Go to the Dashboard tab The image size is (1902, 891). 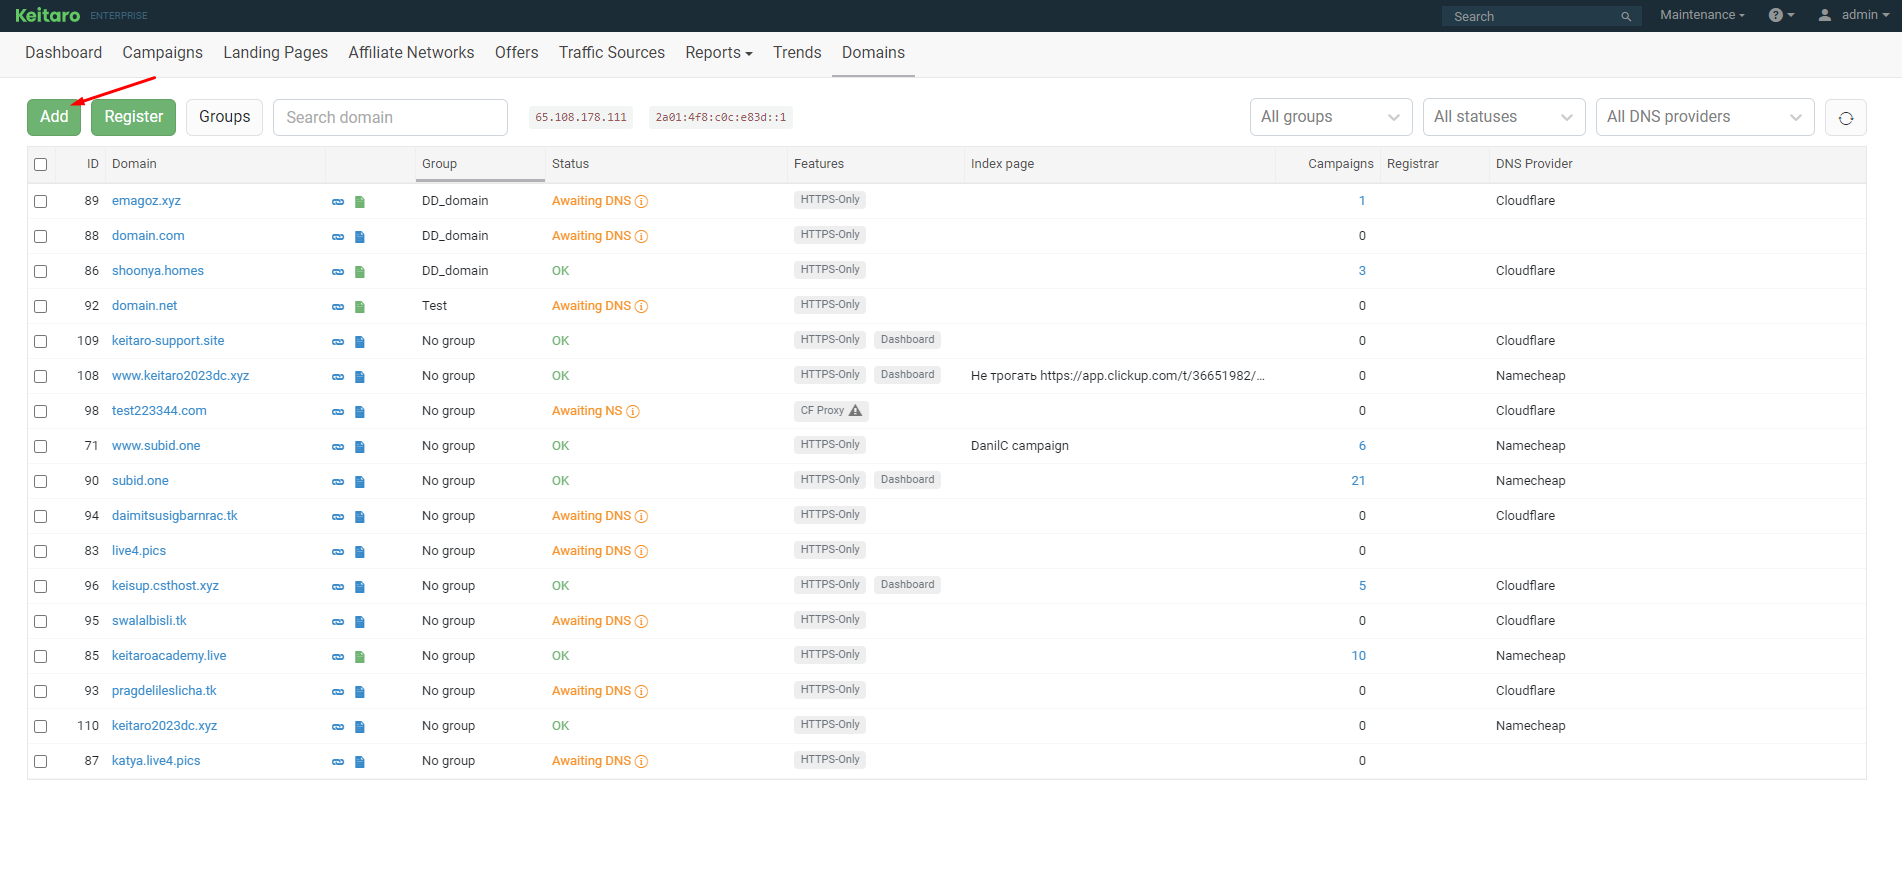click(64, 53)
